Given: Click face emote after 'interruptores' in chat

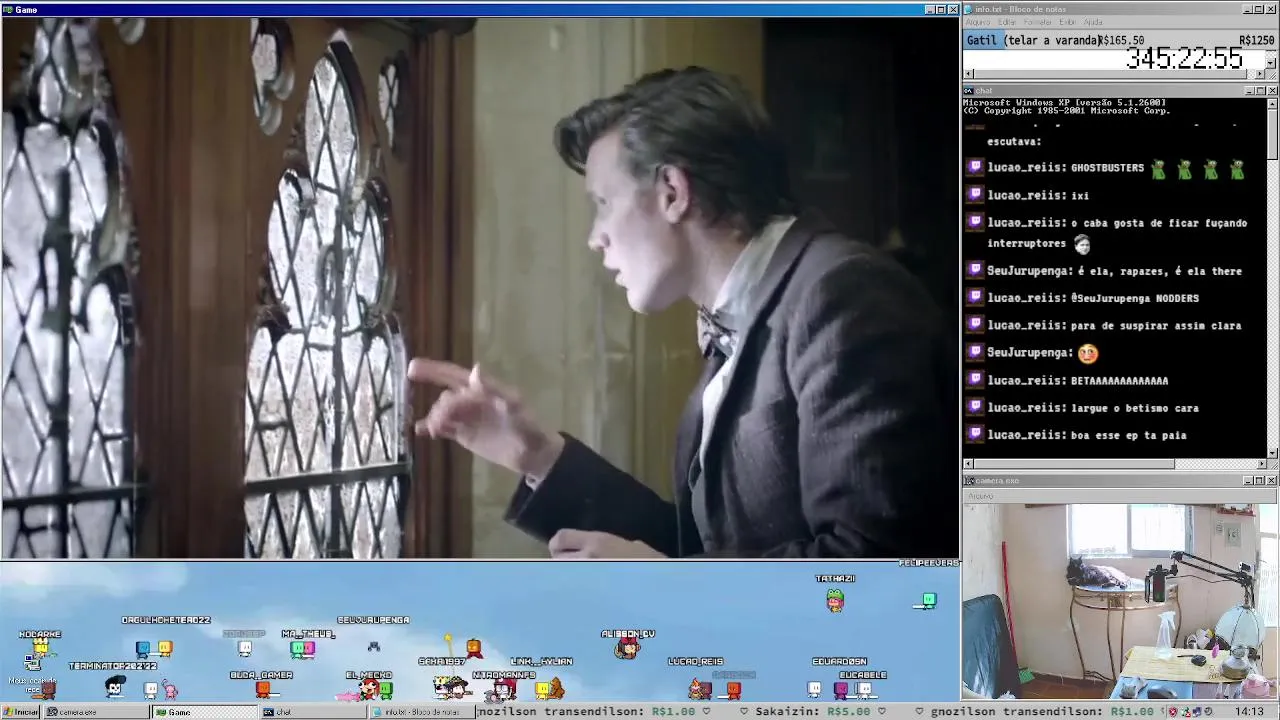Looking at the screenshot, I should (x=1081, y=243).
